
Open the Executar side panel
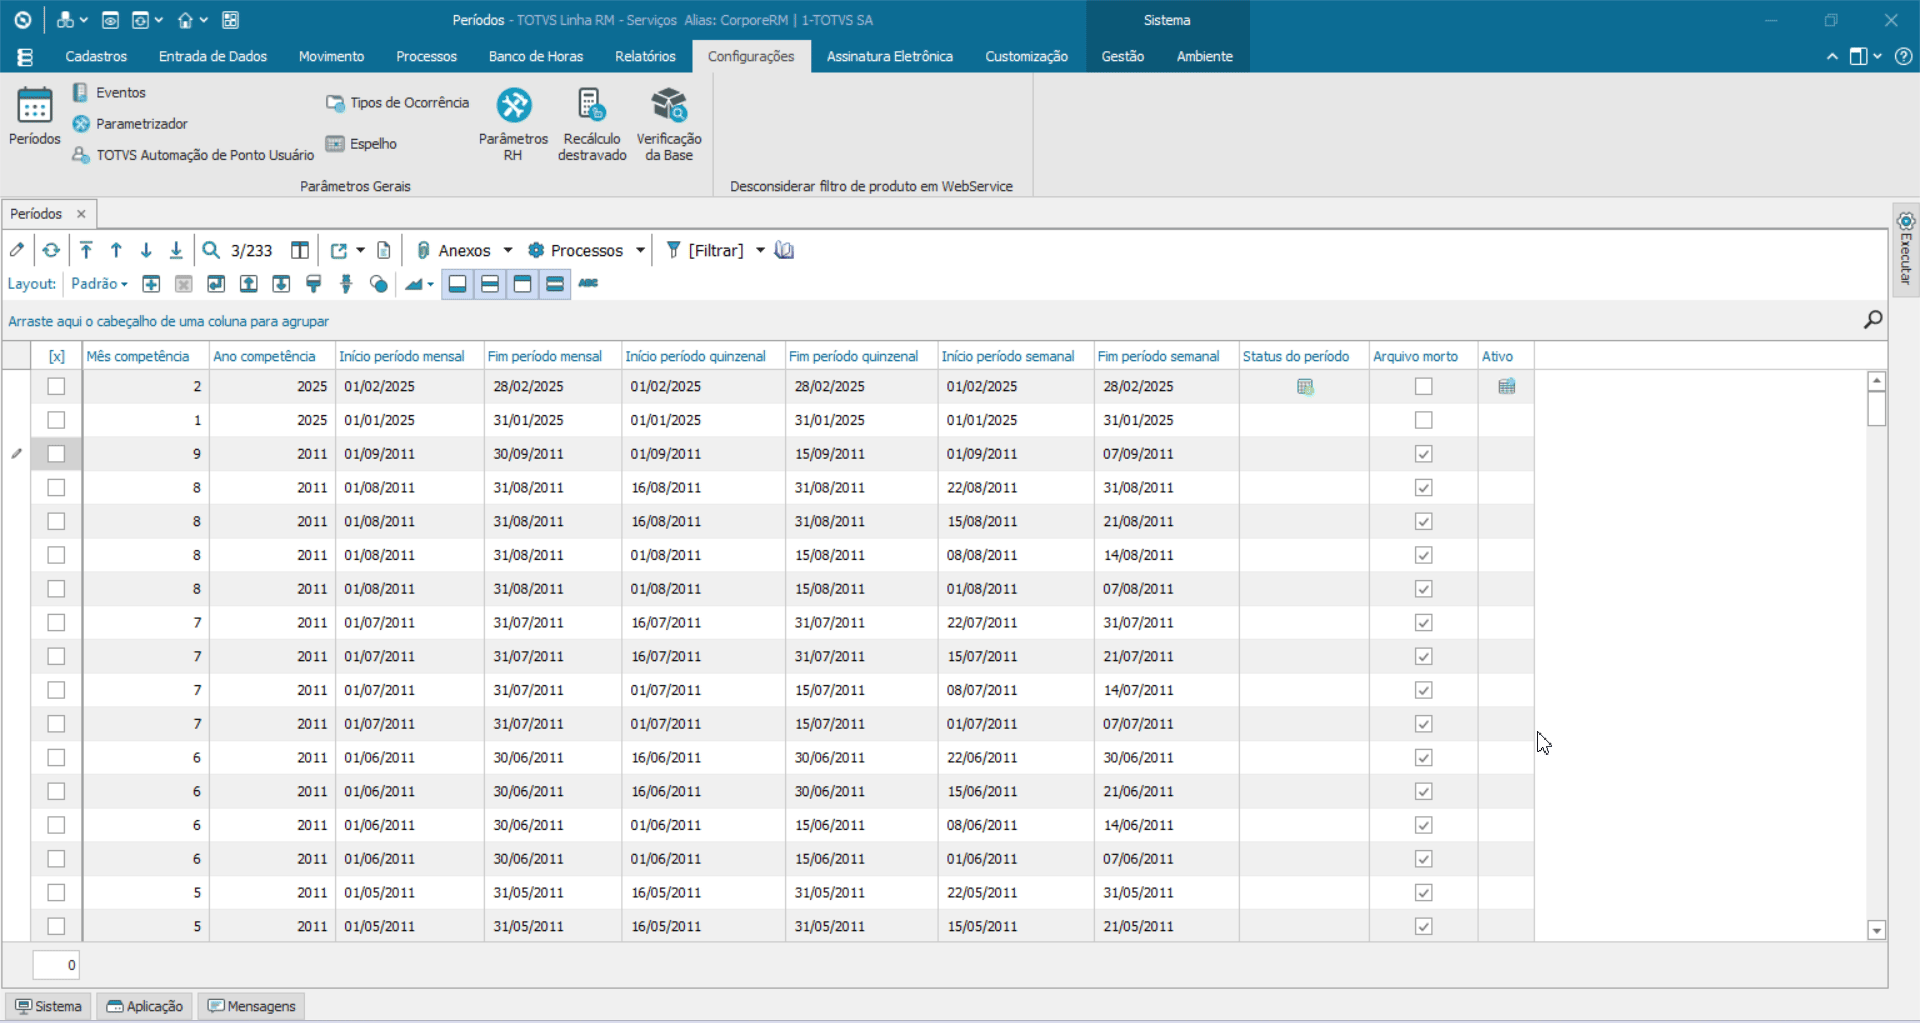[1906, 250]
